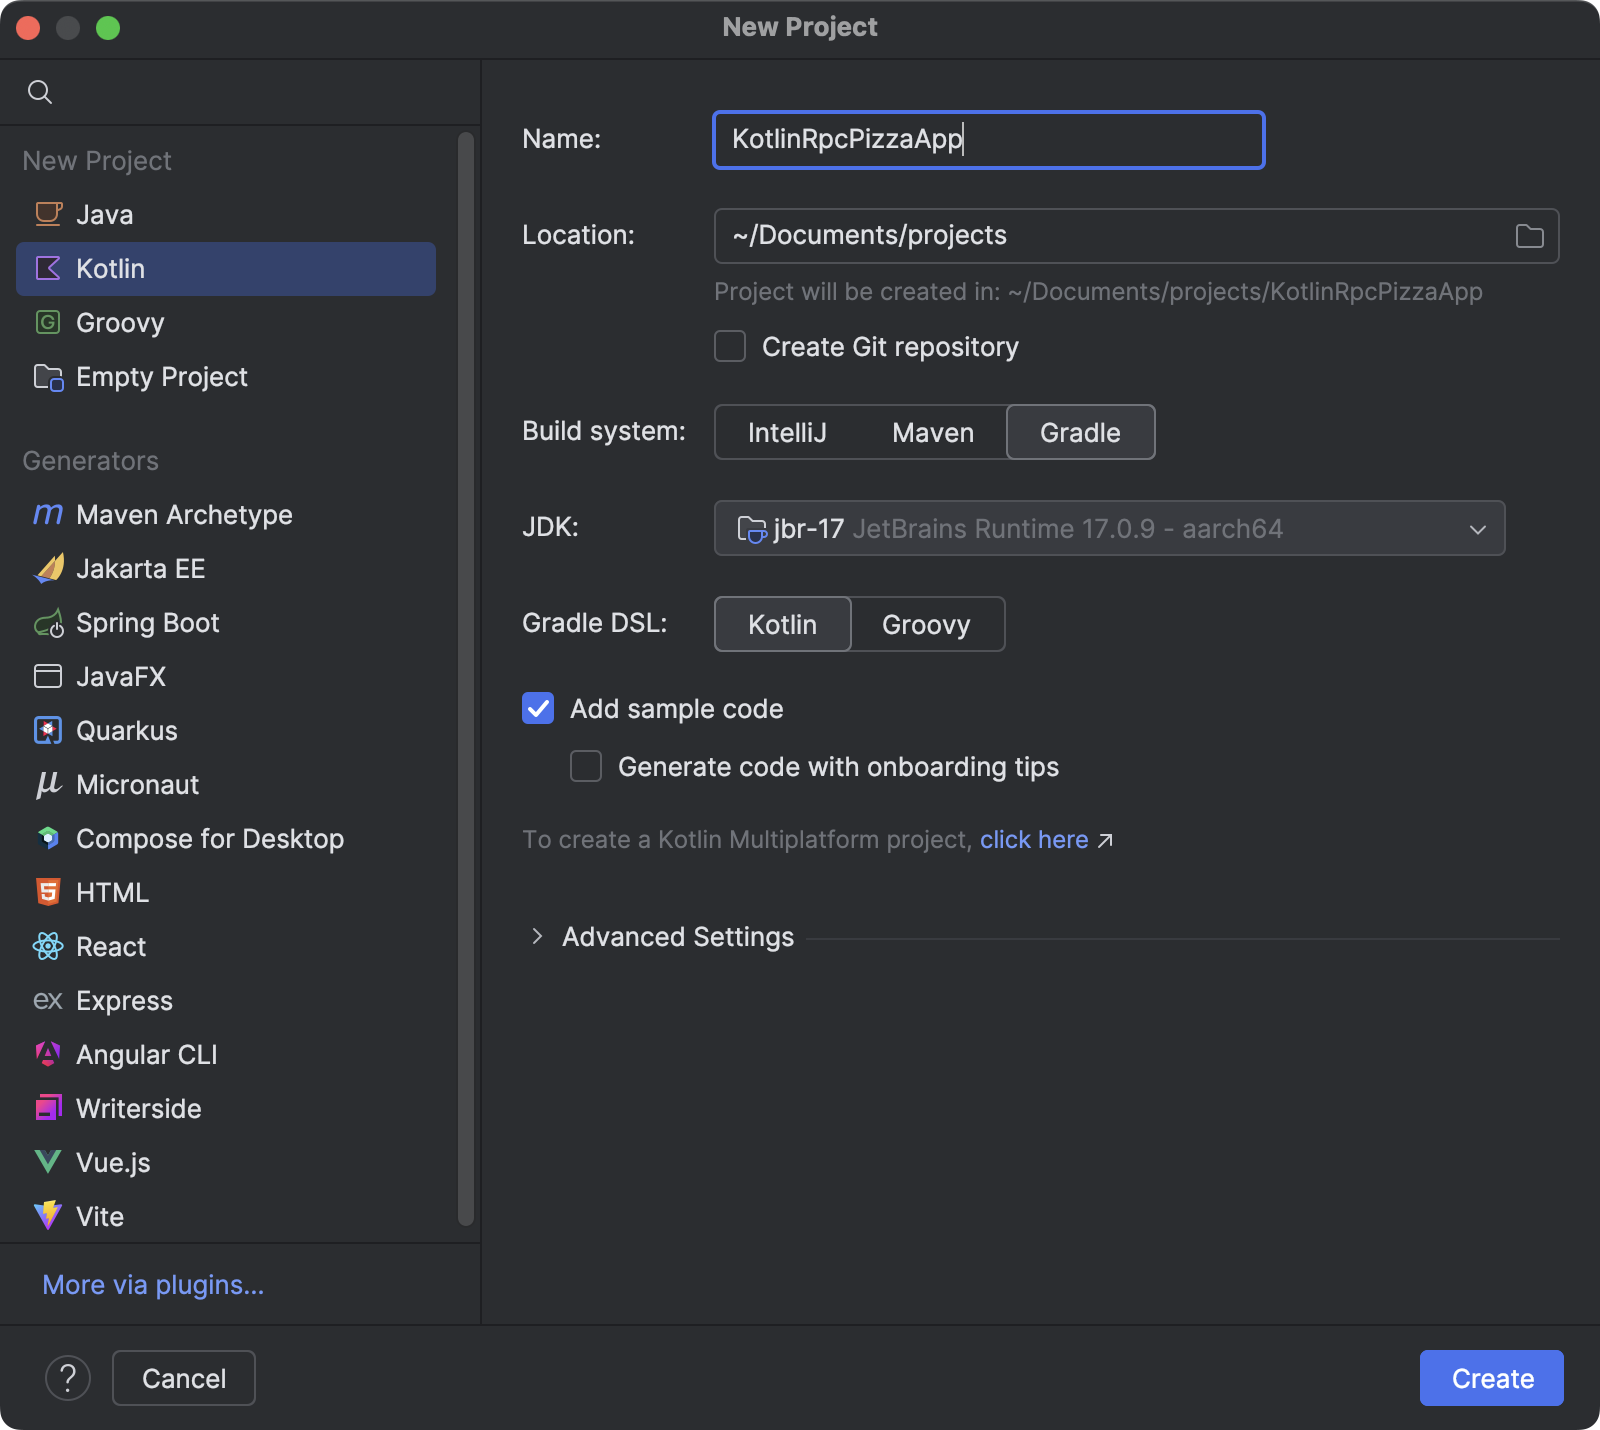The image size is (1600, 1430).
Task: Select the Groovy generator icon
Action: (48, 322)
